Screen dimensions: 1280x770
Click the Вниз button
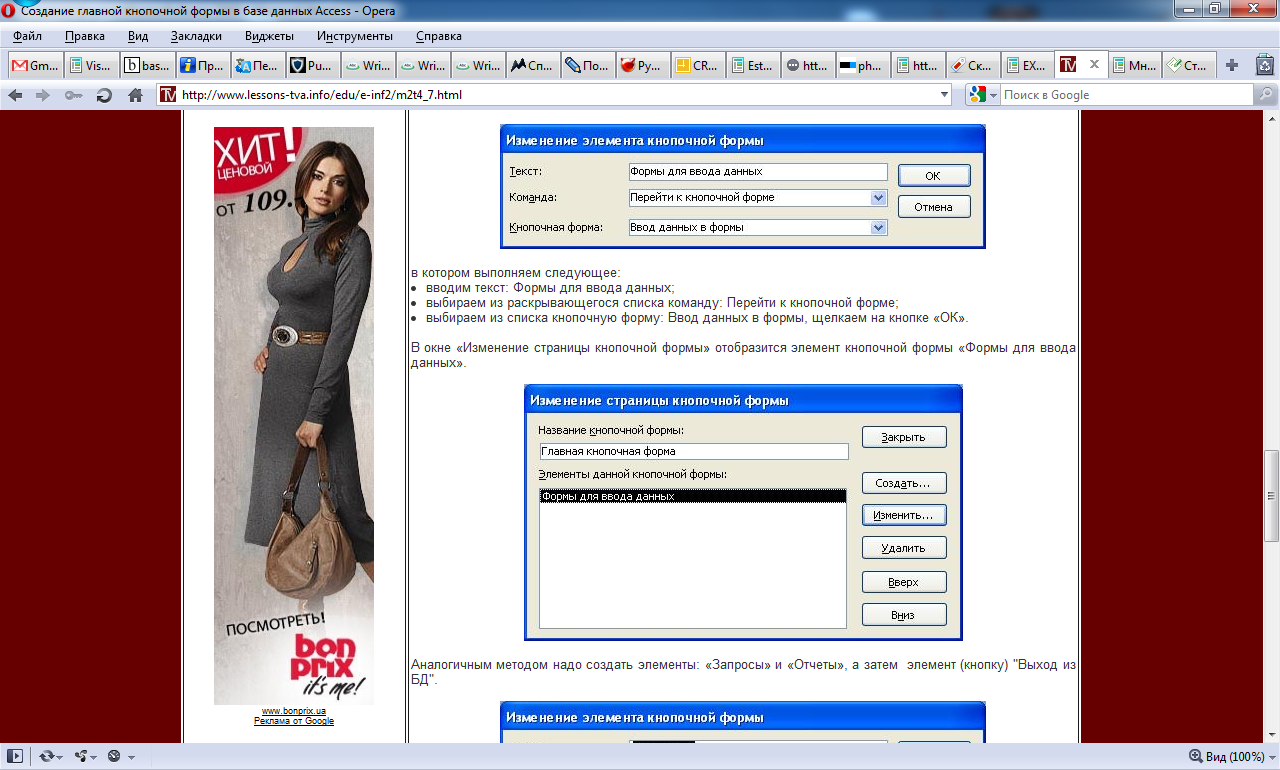(x=904, y=615)
